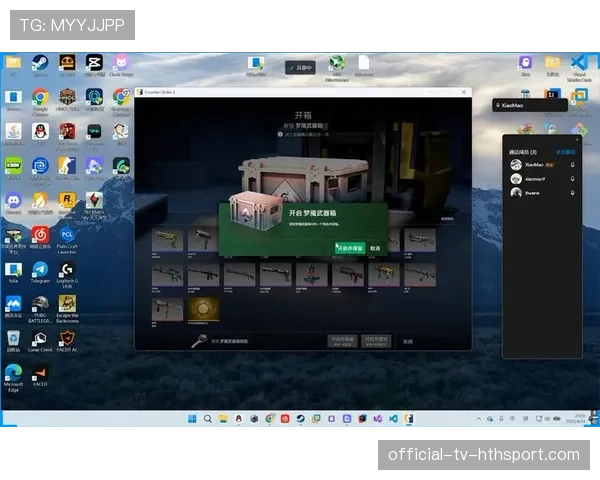Viewport: 600px width, 480px height.
Task: Open Escape the Backrooms desktop icon
Action: 67,304
